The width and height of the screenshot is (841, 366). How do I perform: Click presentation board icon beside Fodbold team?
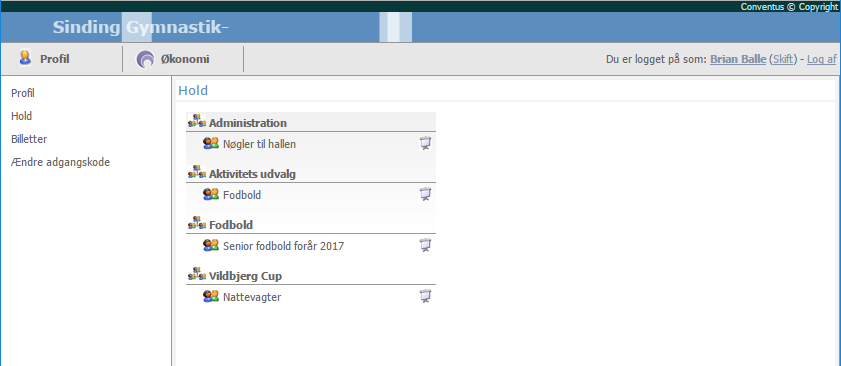pyautogui.click(x=425, y=194)
